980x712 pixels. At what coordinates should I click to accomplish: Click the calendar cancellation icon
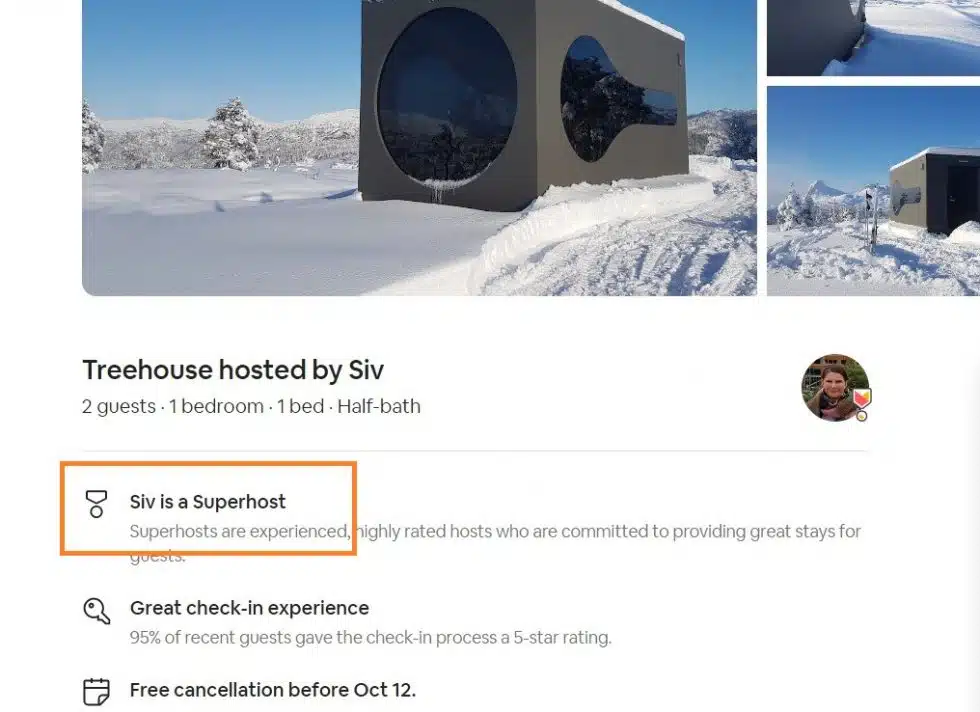(96, 692)
